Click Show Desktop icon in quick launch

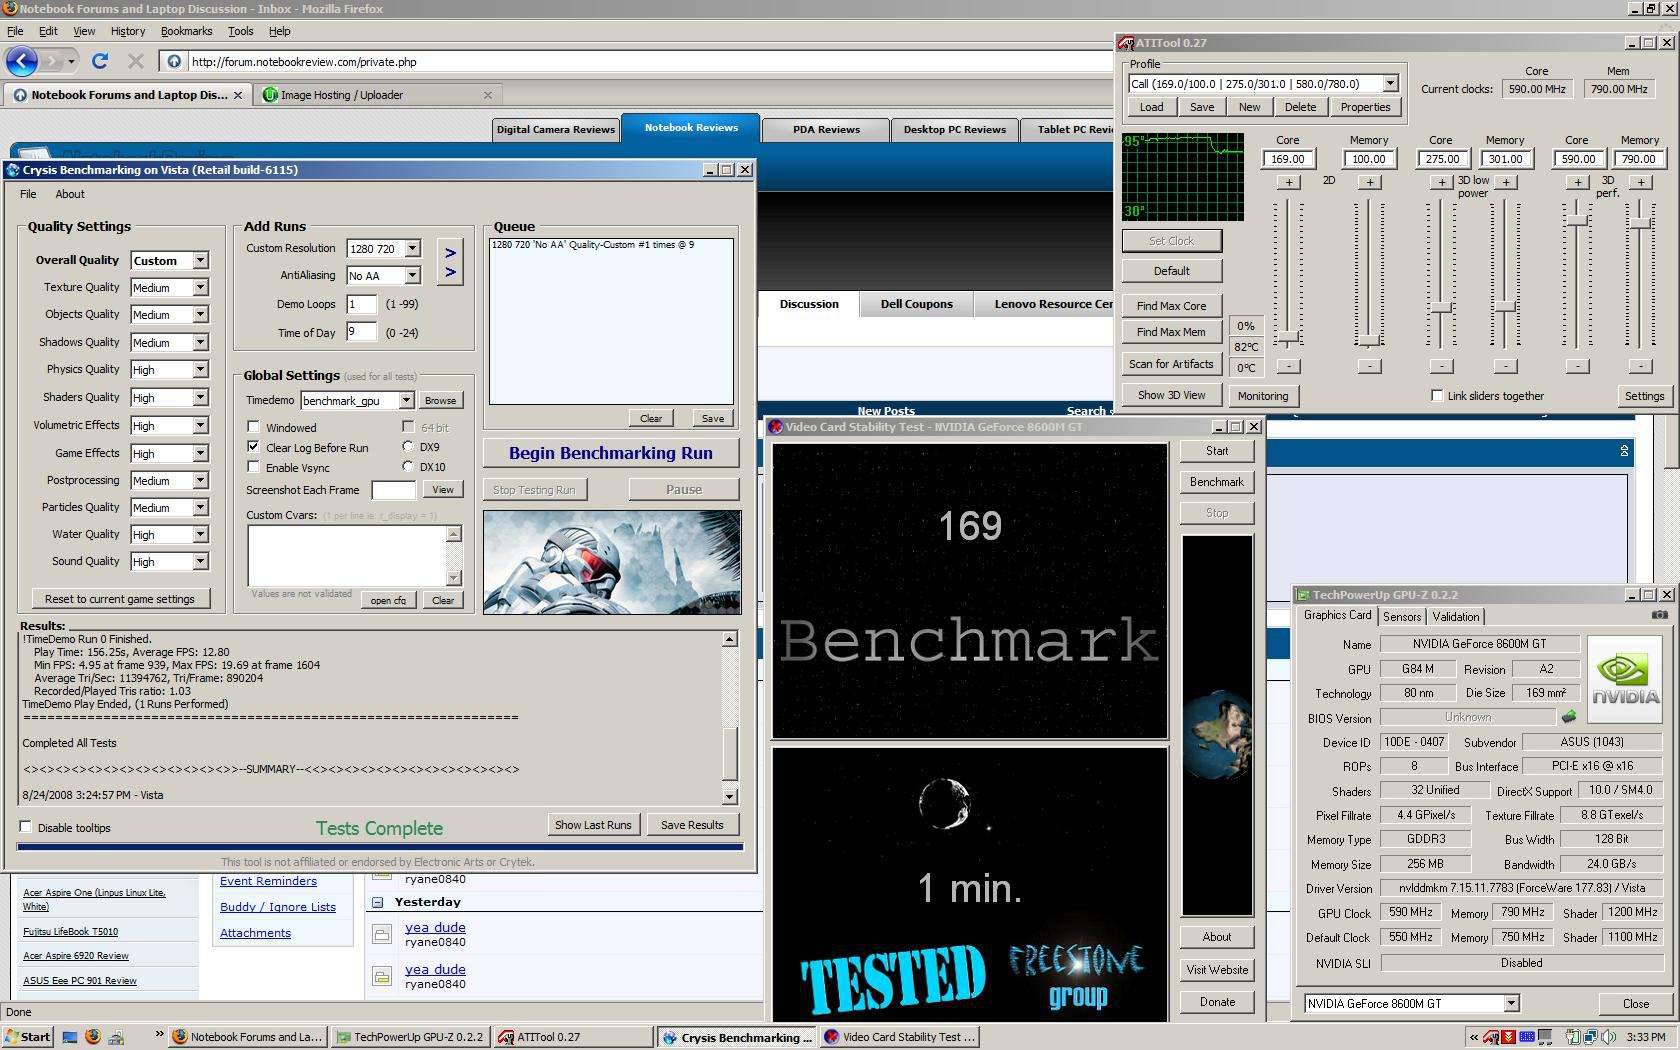click(69, 1037)
